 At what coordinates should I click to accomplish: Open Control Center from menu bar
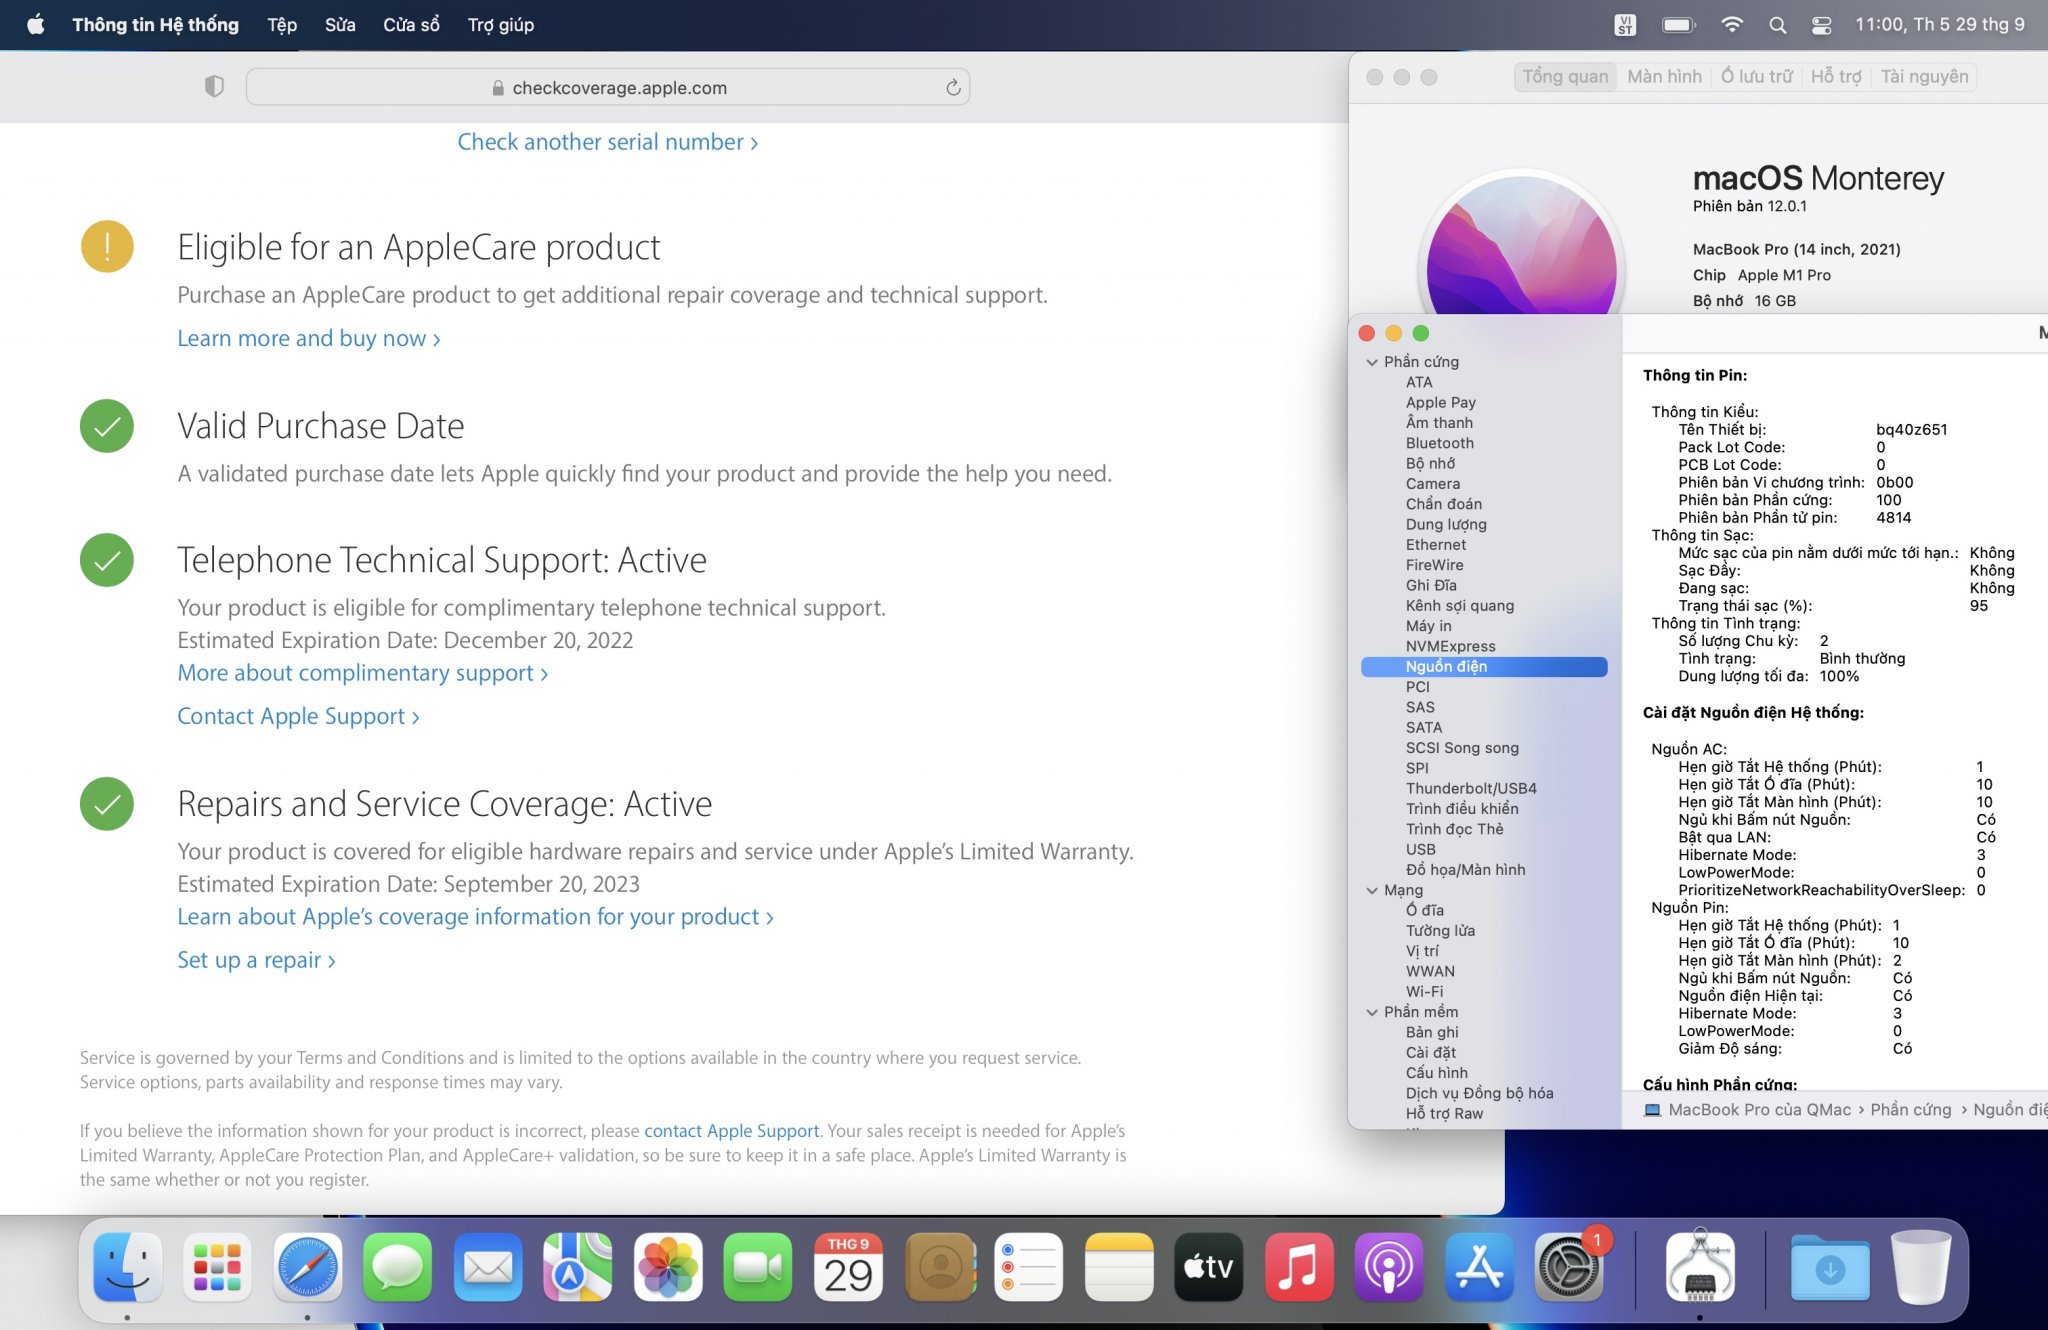1821,25
